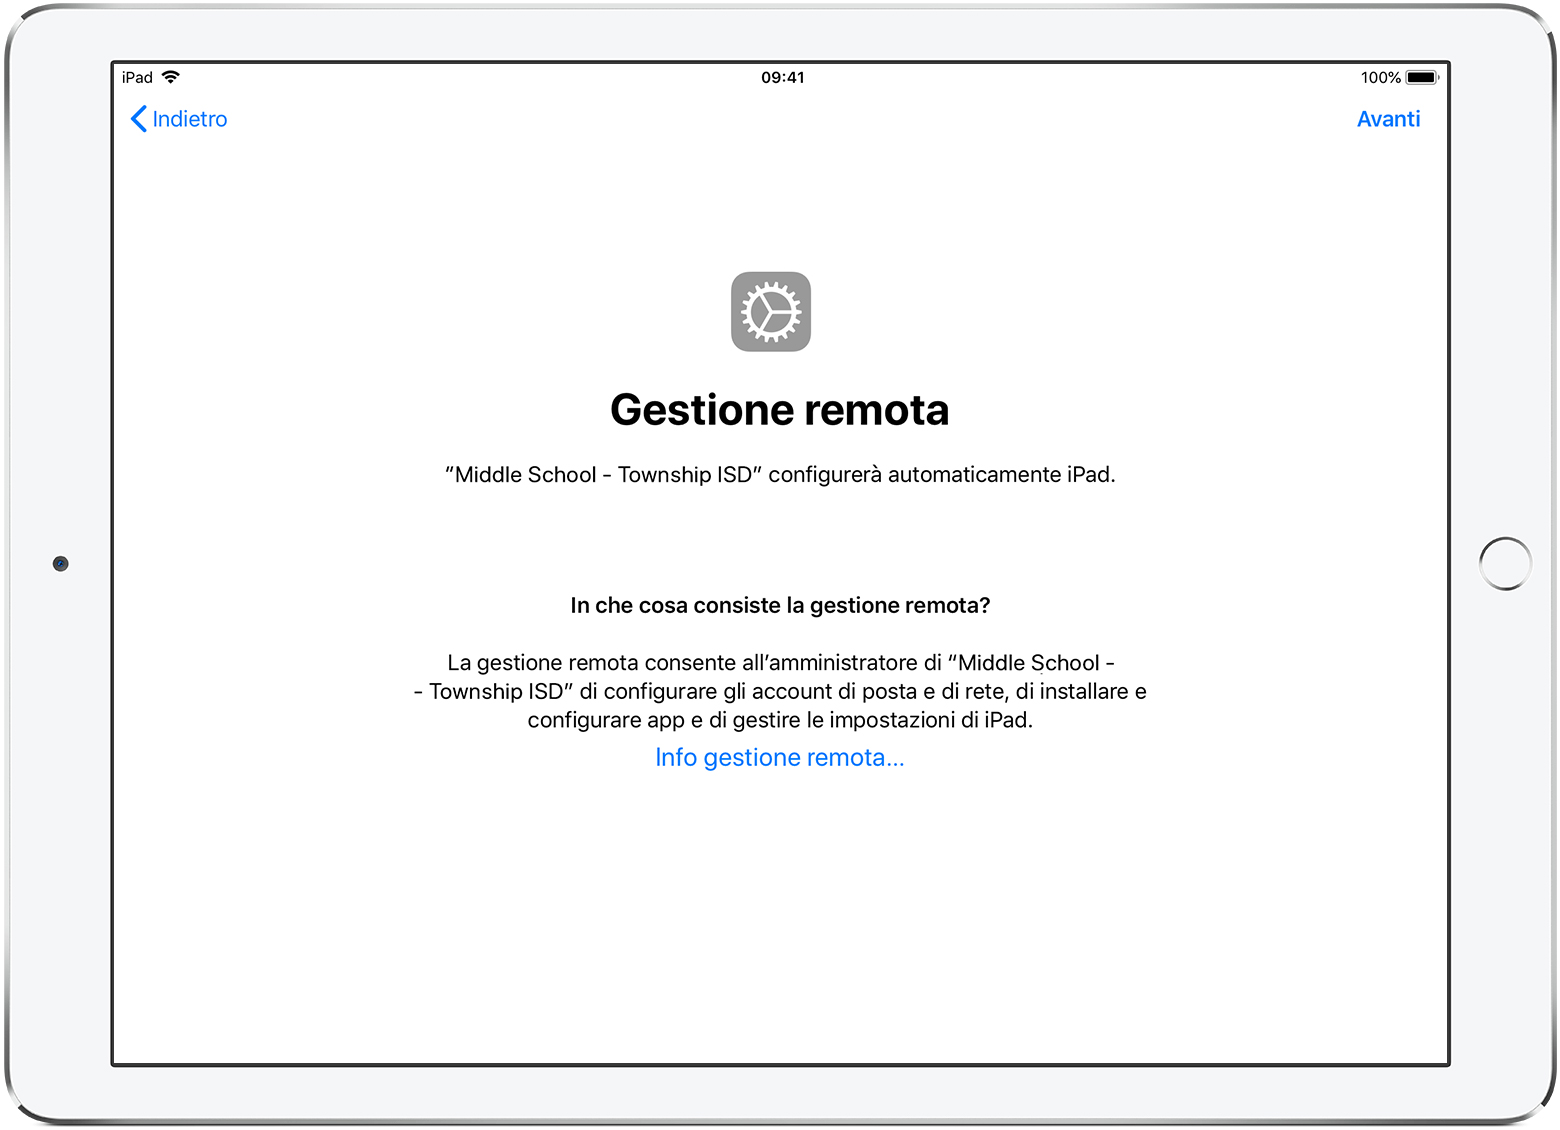
Task: Tap the iPad carrier label
Action: (137, 77)
